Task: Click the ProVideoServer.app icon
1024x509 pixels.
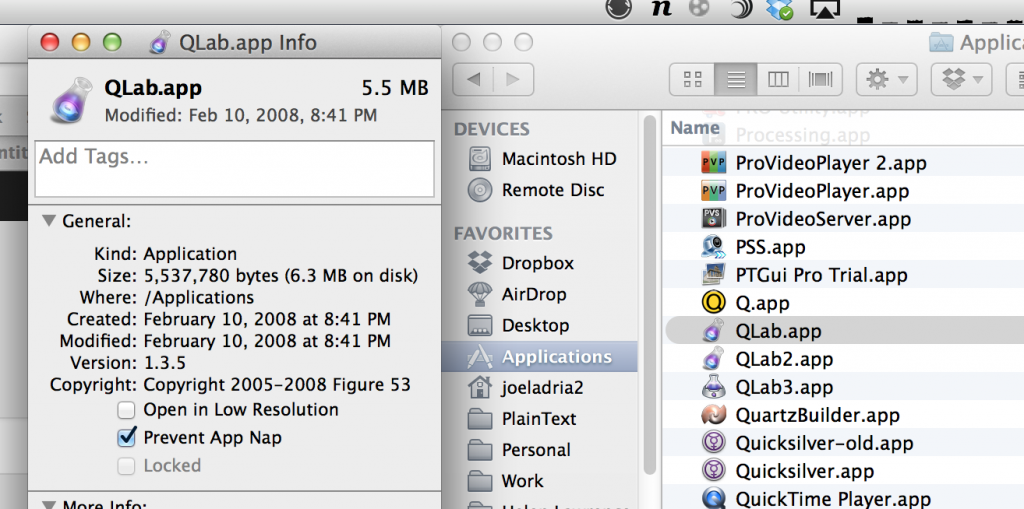Action: (714, 218)
